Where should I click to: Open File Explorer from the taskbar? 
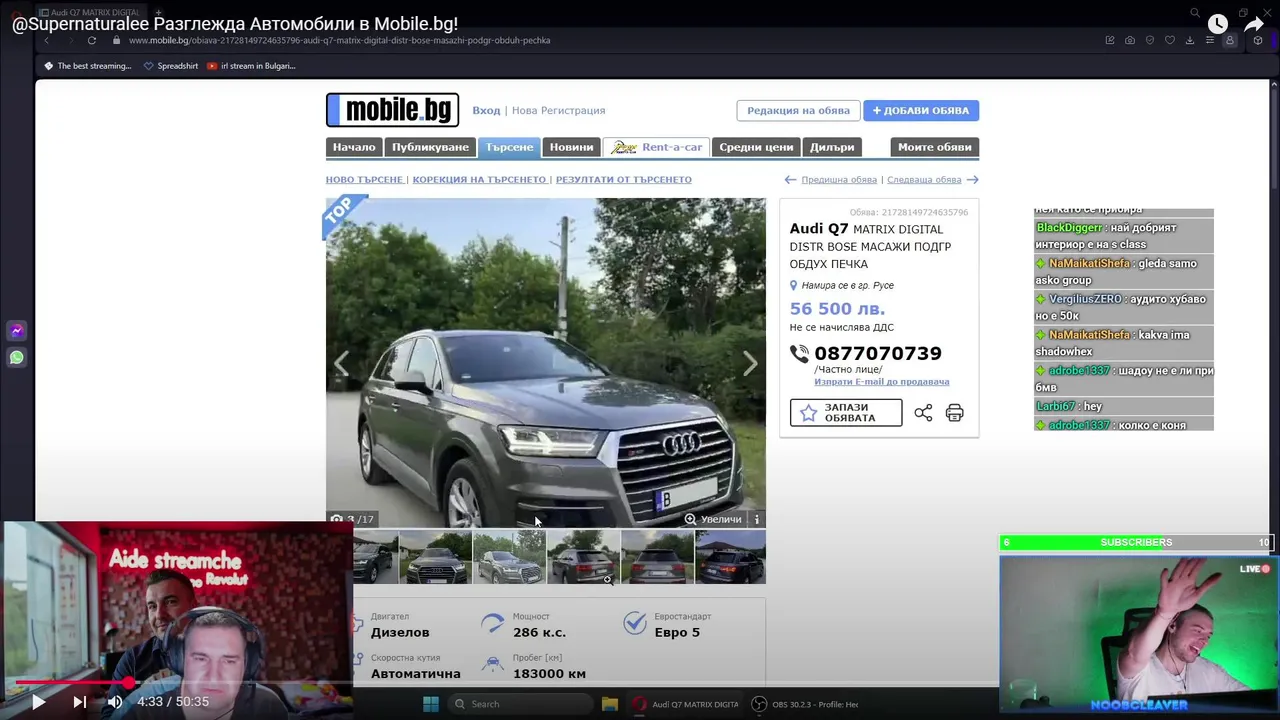click(x=609, y=704)
